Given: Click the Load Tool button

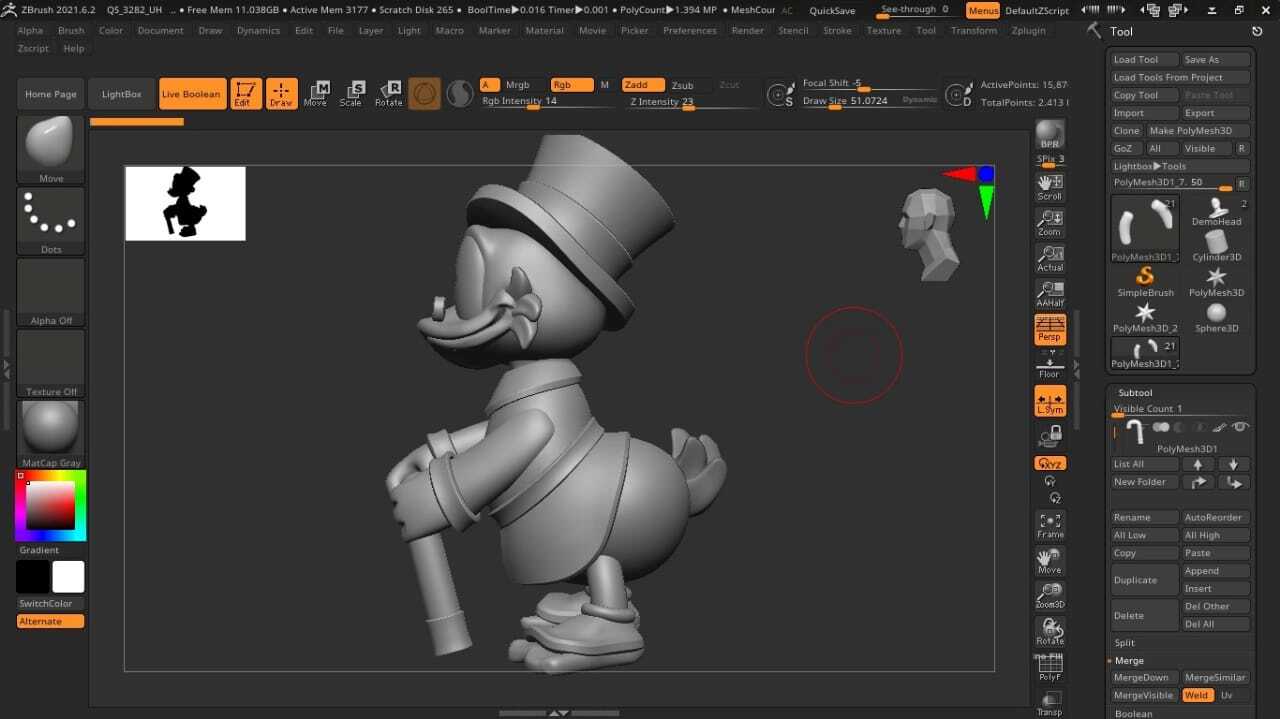Looking at the screenshot, I should coord(1145,60).
